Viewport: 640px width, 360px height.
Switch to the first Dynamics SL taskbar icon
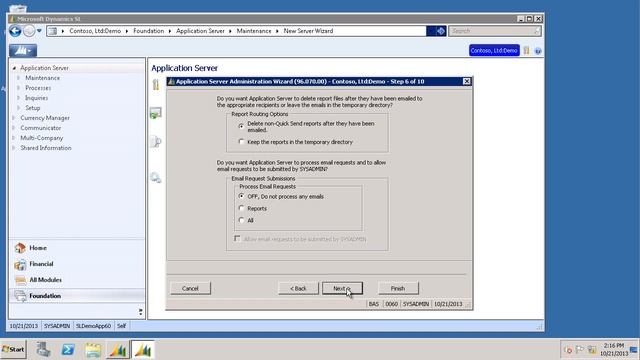pyautogui.click(x=118, y=350)
